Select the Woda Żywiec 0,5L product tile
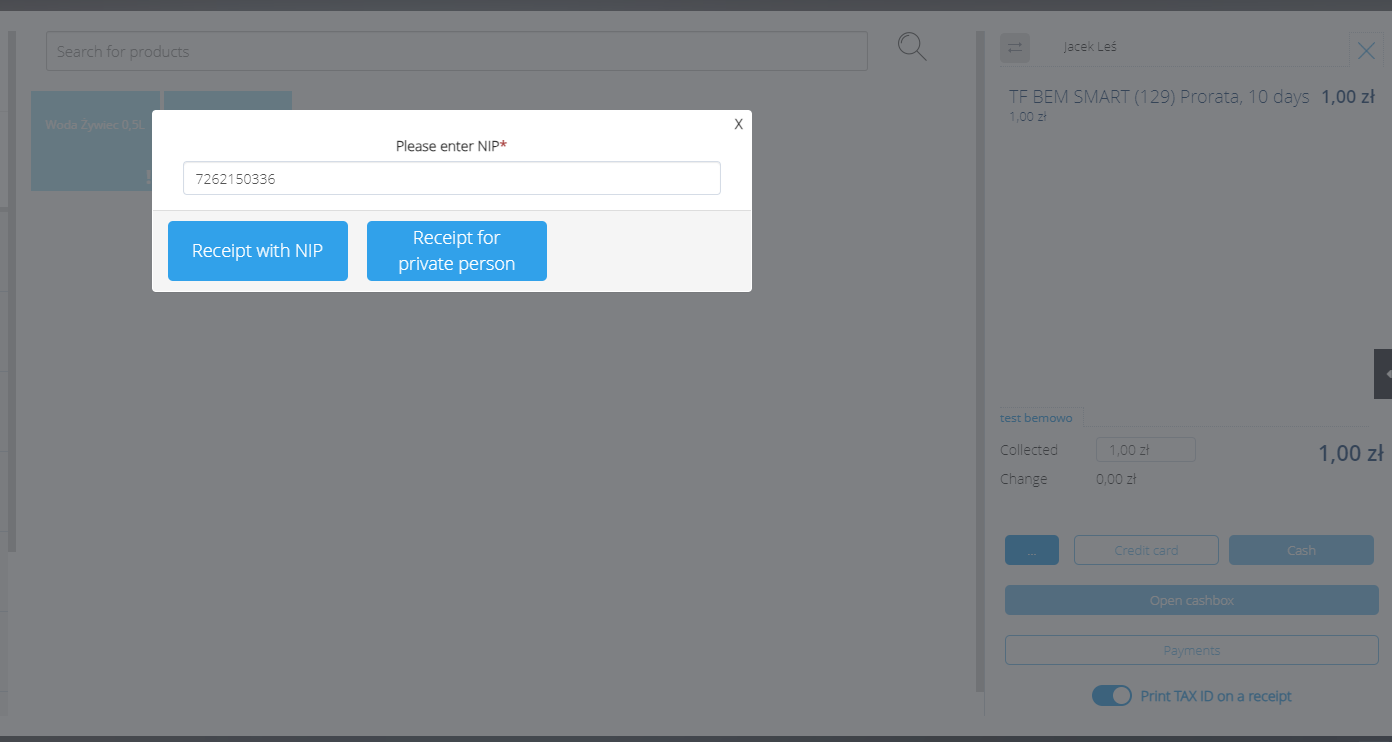Image resolution: width=1392 pixels, height=742 pixels. [95, 140]
